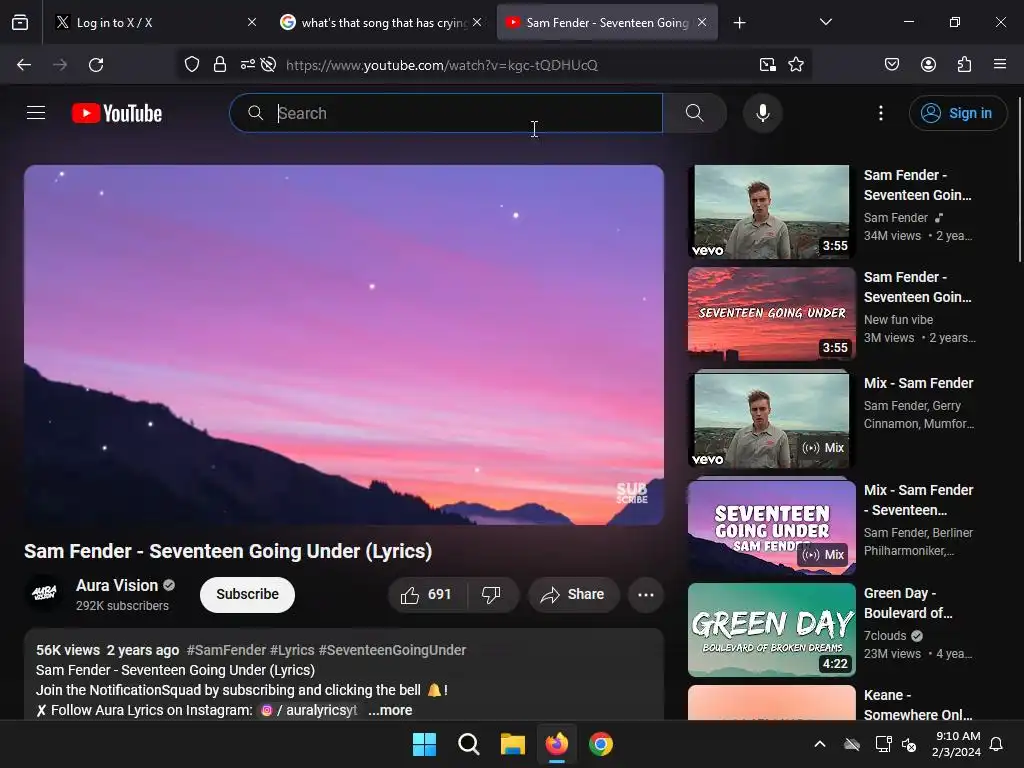Reload the page
This screenshot has width=1024, height=768.
click(x=96, y=65)
